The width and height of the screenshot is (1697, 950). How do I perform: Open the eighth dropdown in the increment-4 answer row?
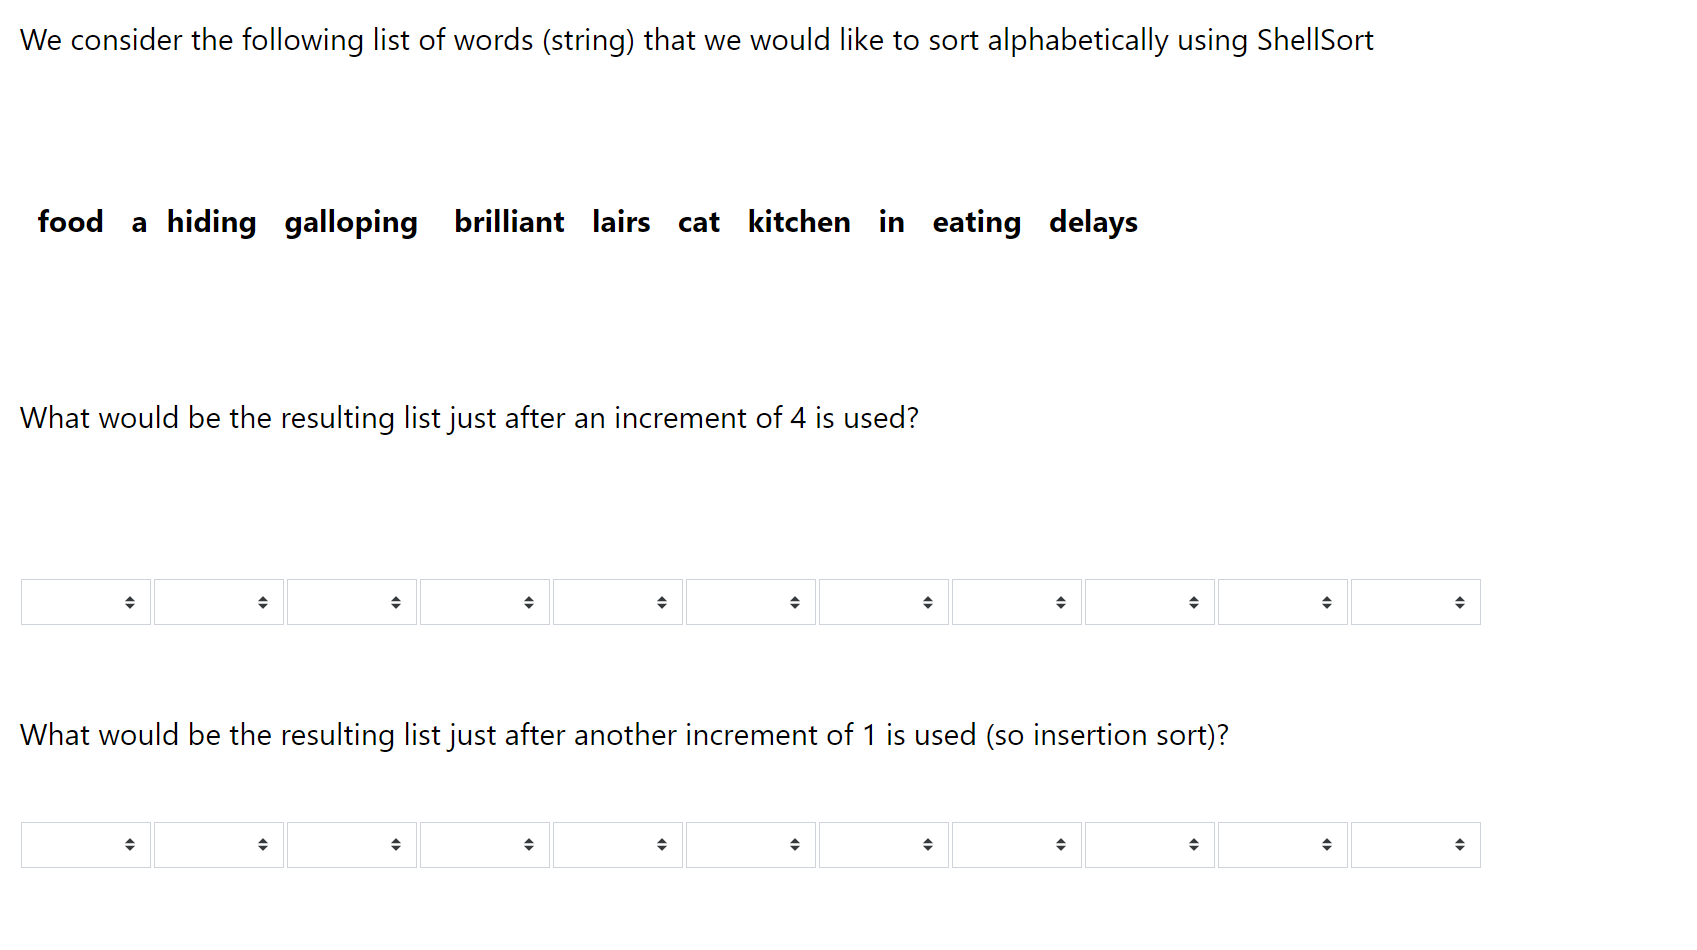pyautogui.click(x=1017, y=602)
